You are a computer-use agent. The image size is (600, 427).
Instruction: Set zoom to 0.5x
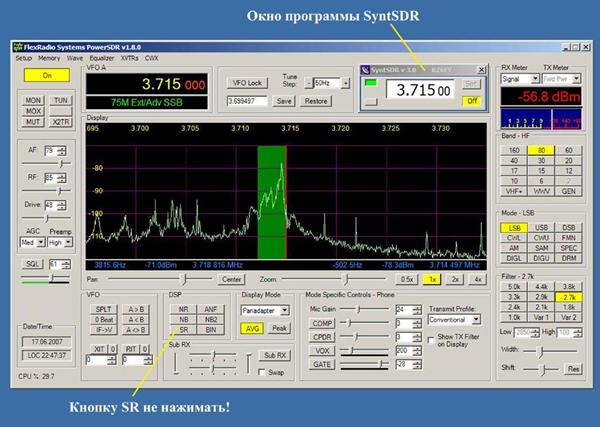pos(406,279)
